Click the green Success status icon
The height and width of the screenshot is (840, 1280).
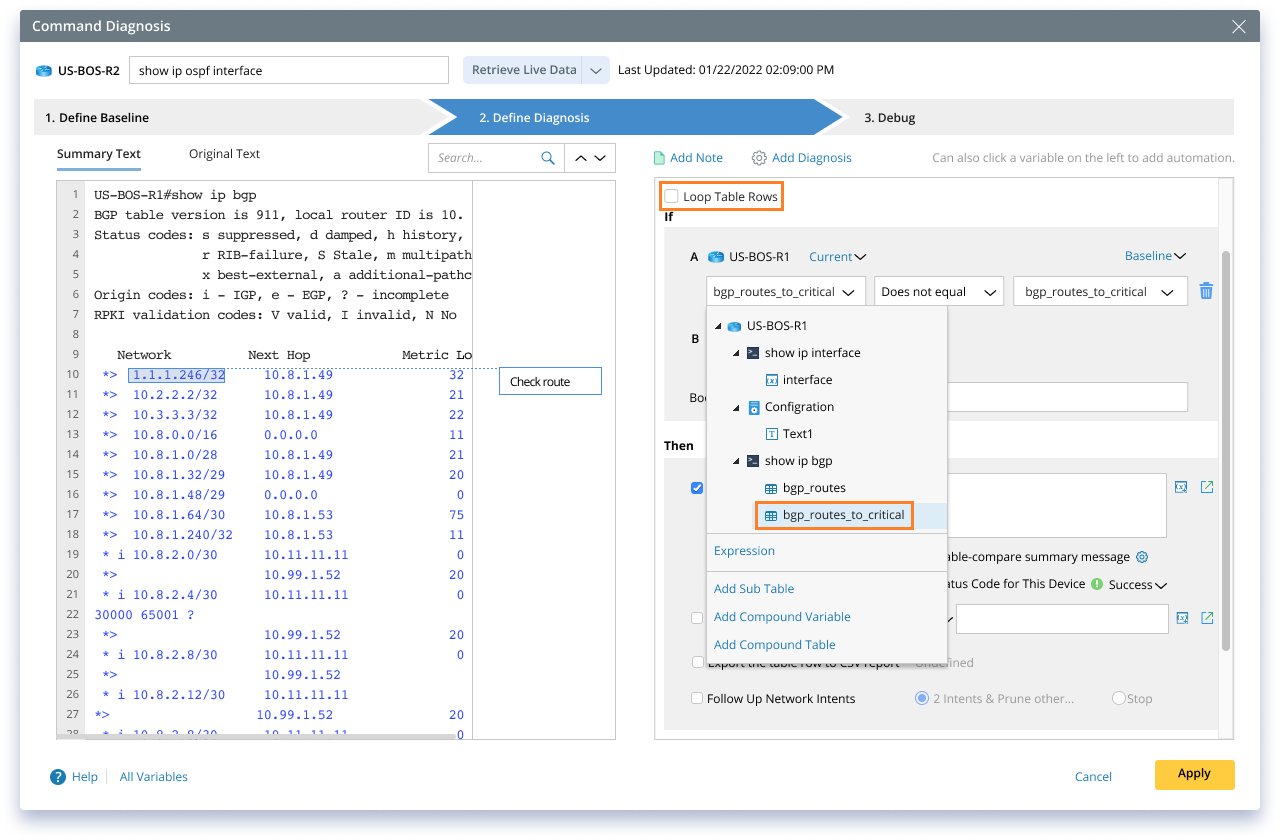[1097, 584]
